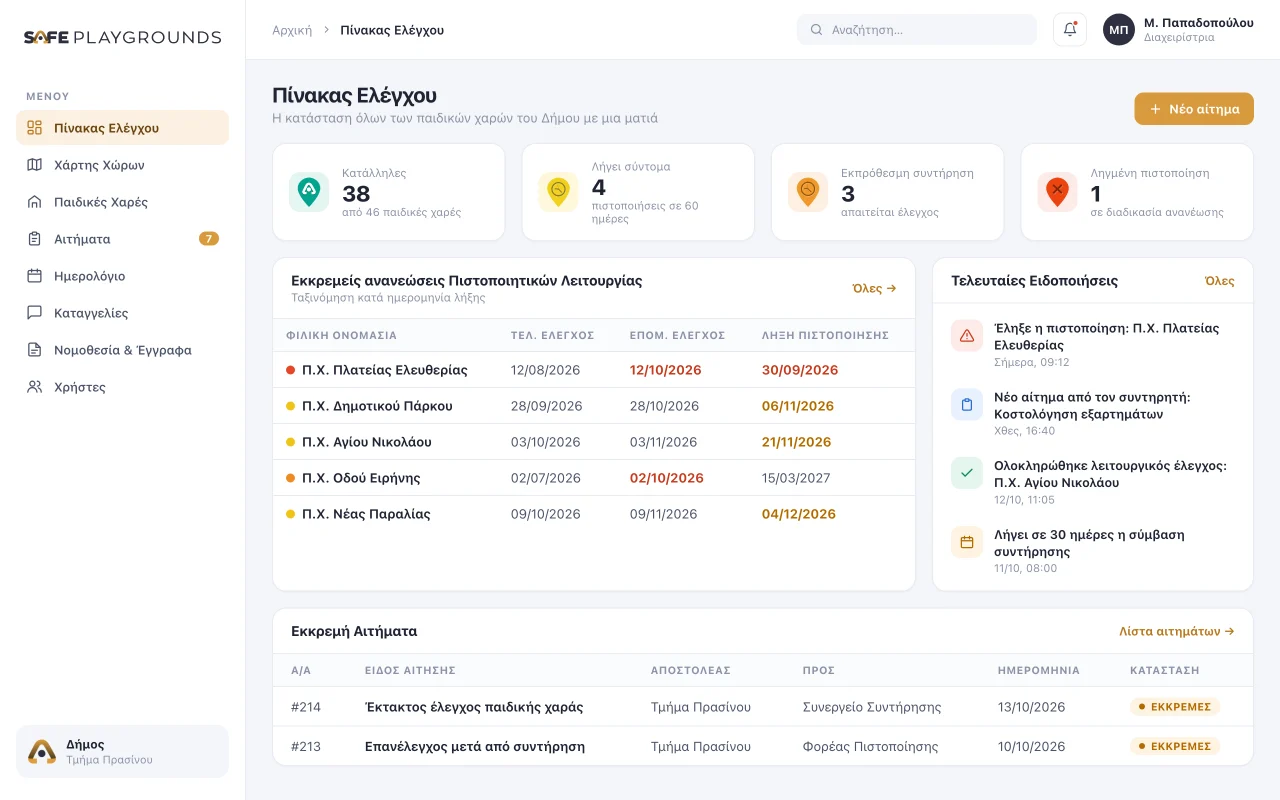Click the ΕΚΚΡΕΜΕΣ status badge for request #213
1280x800 pixels.
point(1175,746)
